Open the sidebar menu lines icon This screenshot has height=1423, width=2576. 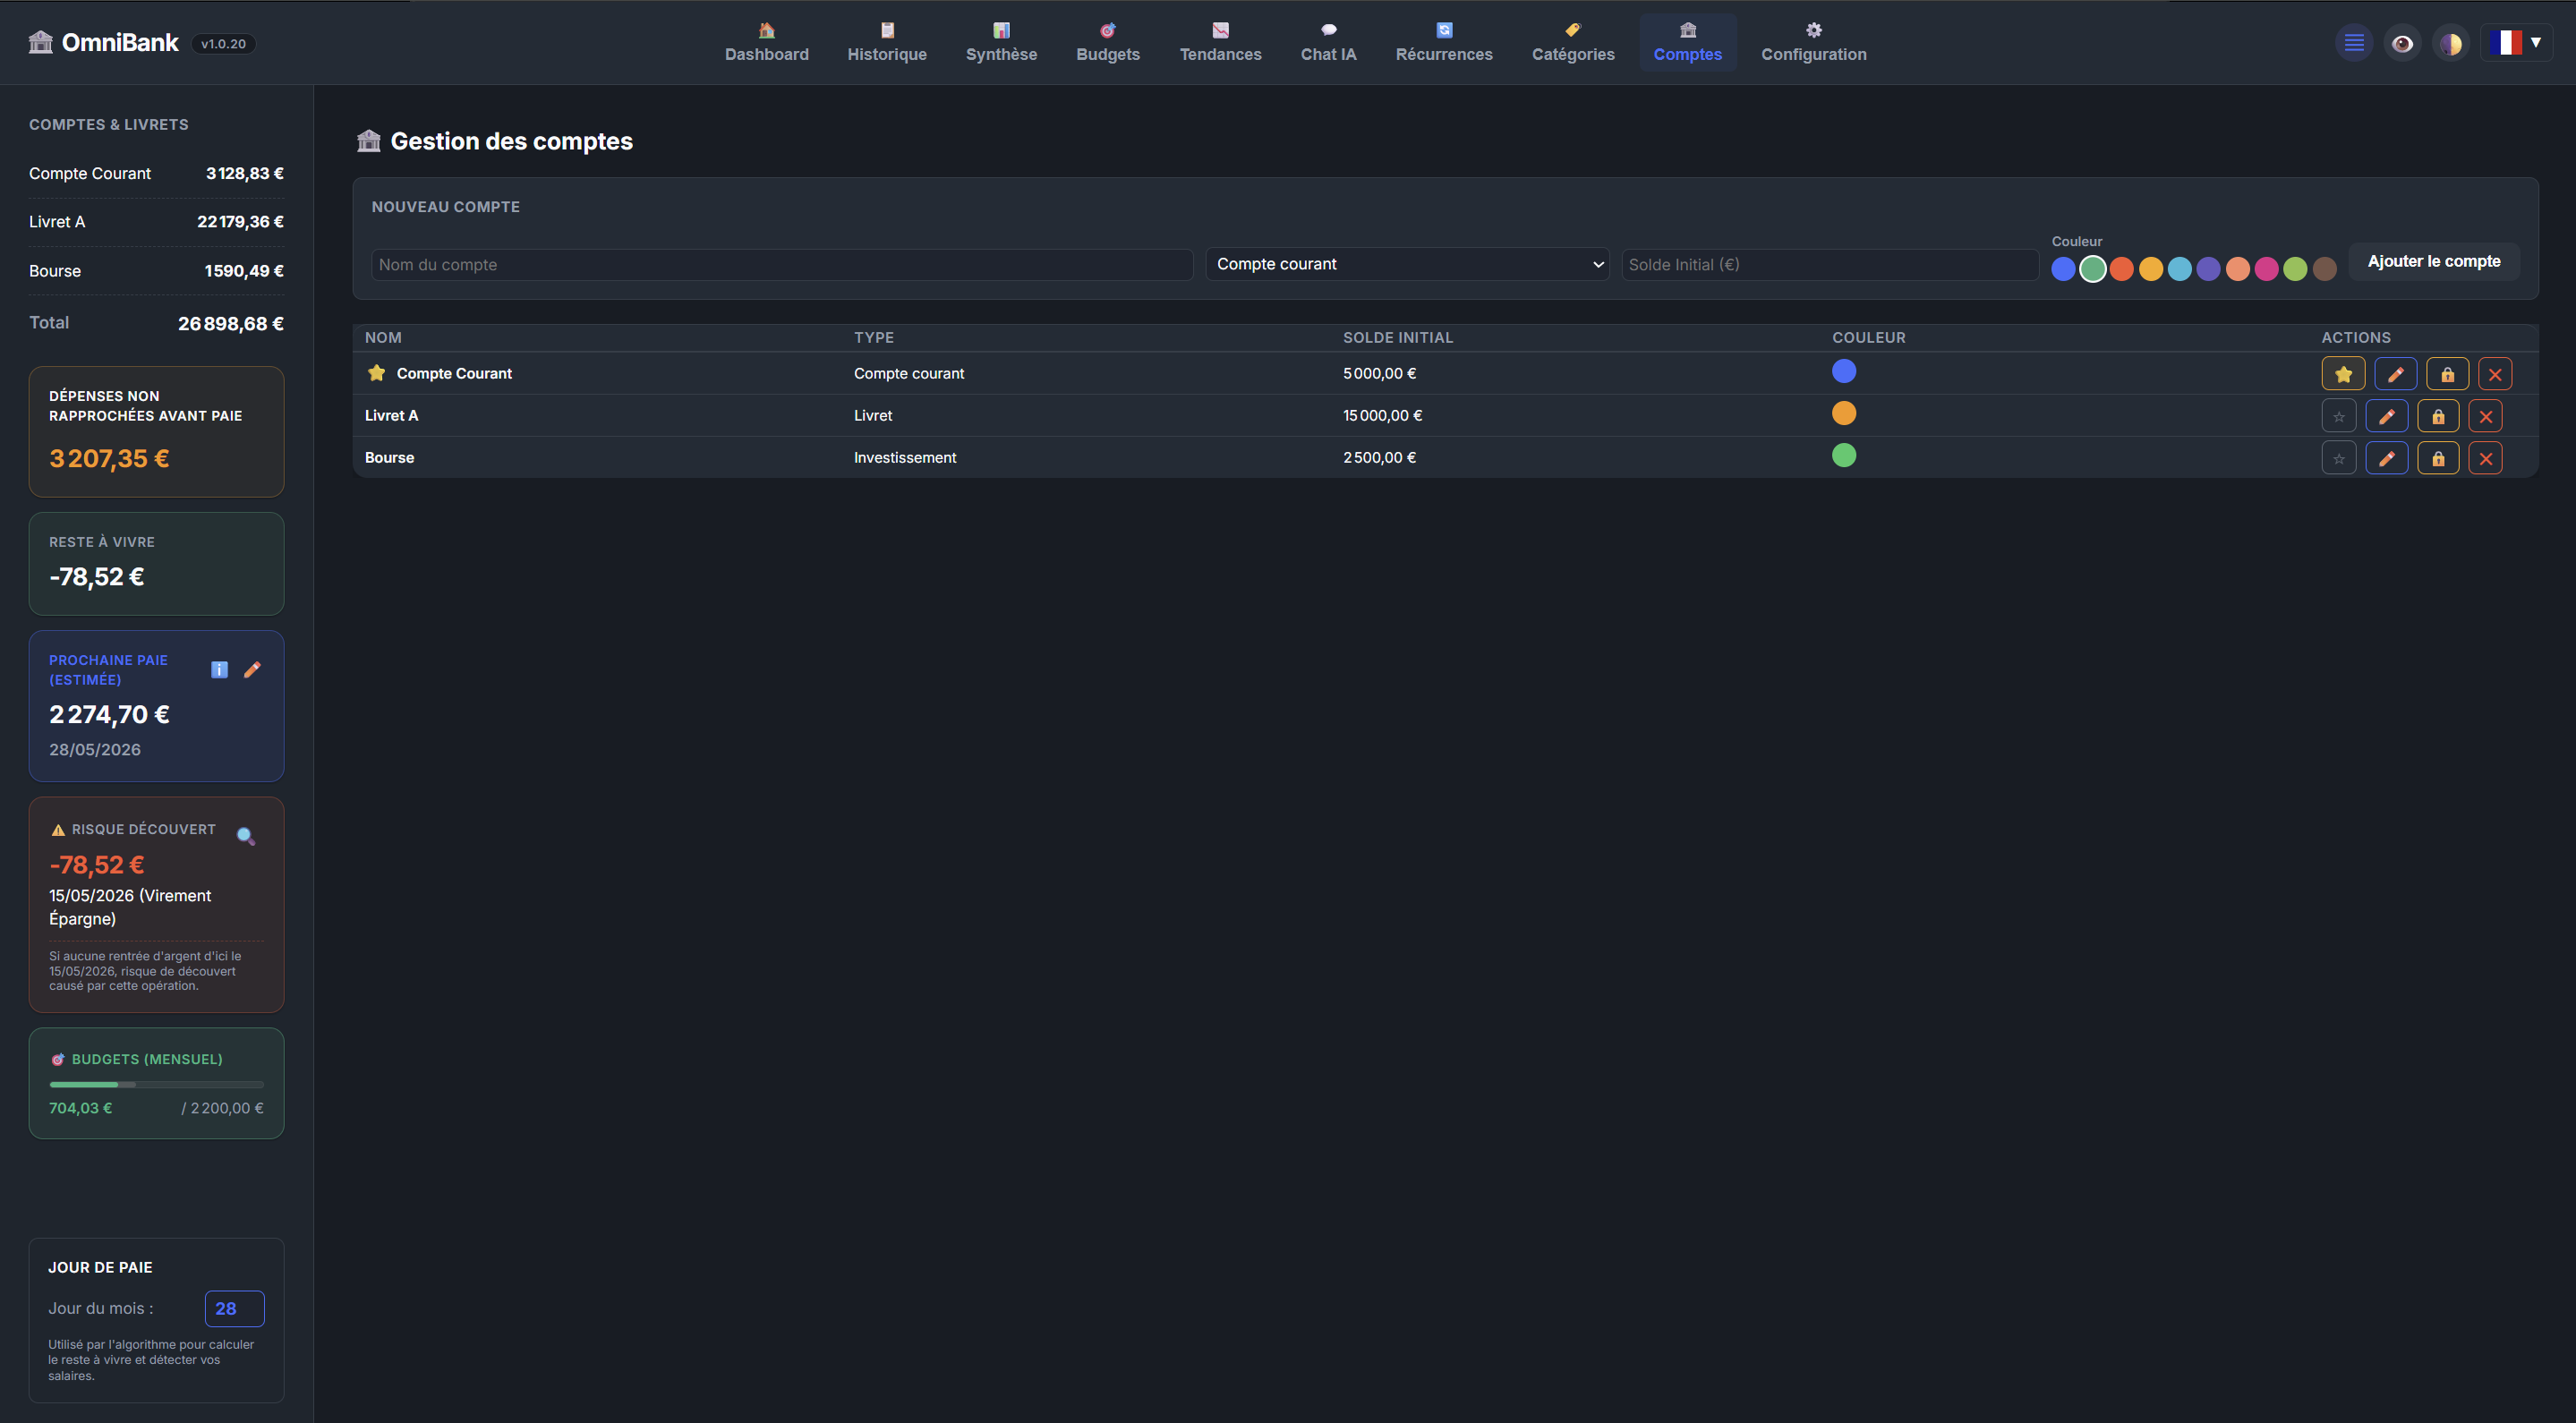tap(2354, 43)
